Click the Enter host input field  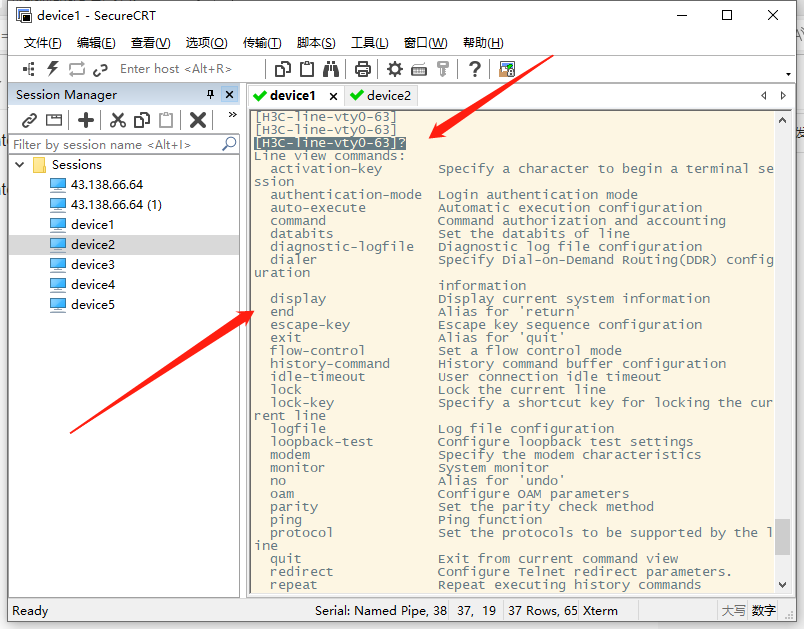(x=190, y=69)
